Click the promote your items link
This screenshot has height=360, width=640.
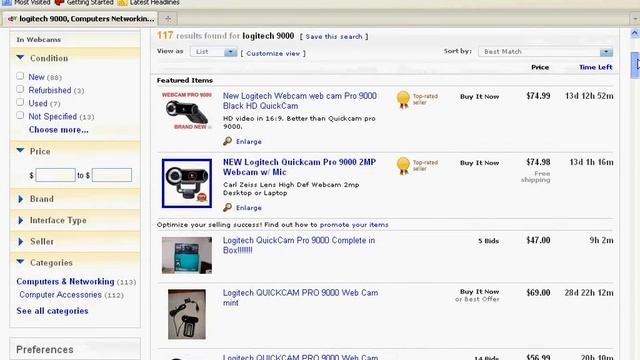[x=354, y=225]
